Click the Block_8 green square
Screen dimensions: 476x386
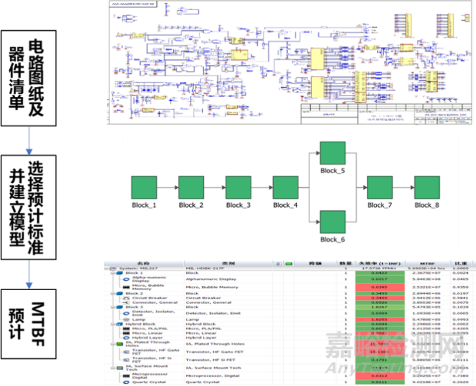click(x=427, y=188)
